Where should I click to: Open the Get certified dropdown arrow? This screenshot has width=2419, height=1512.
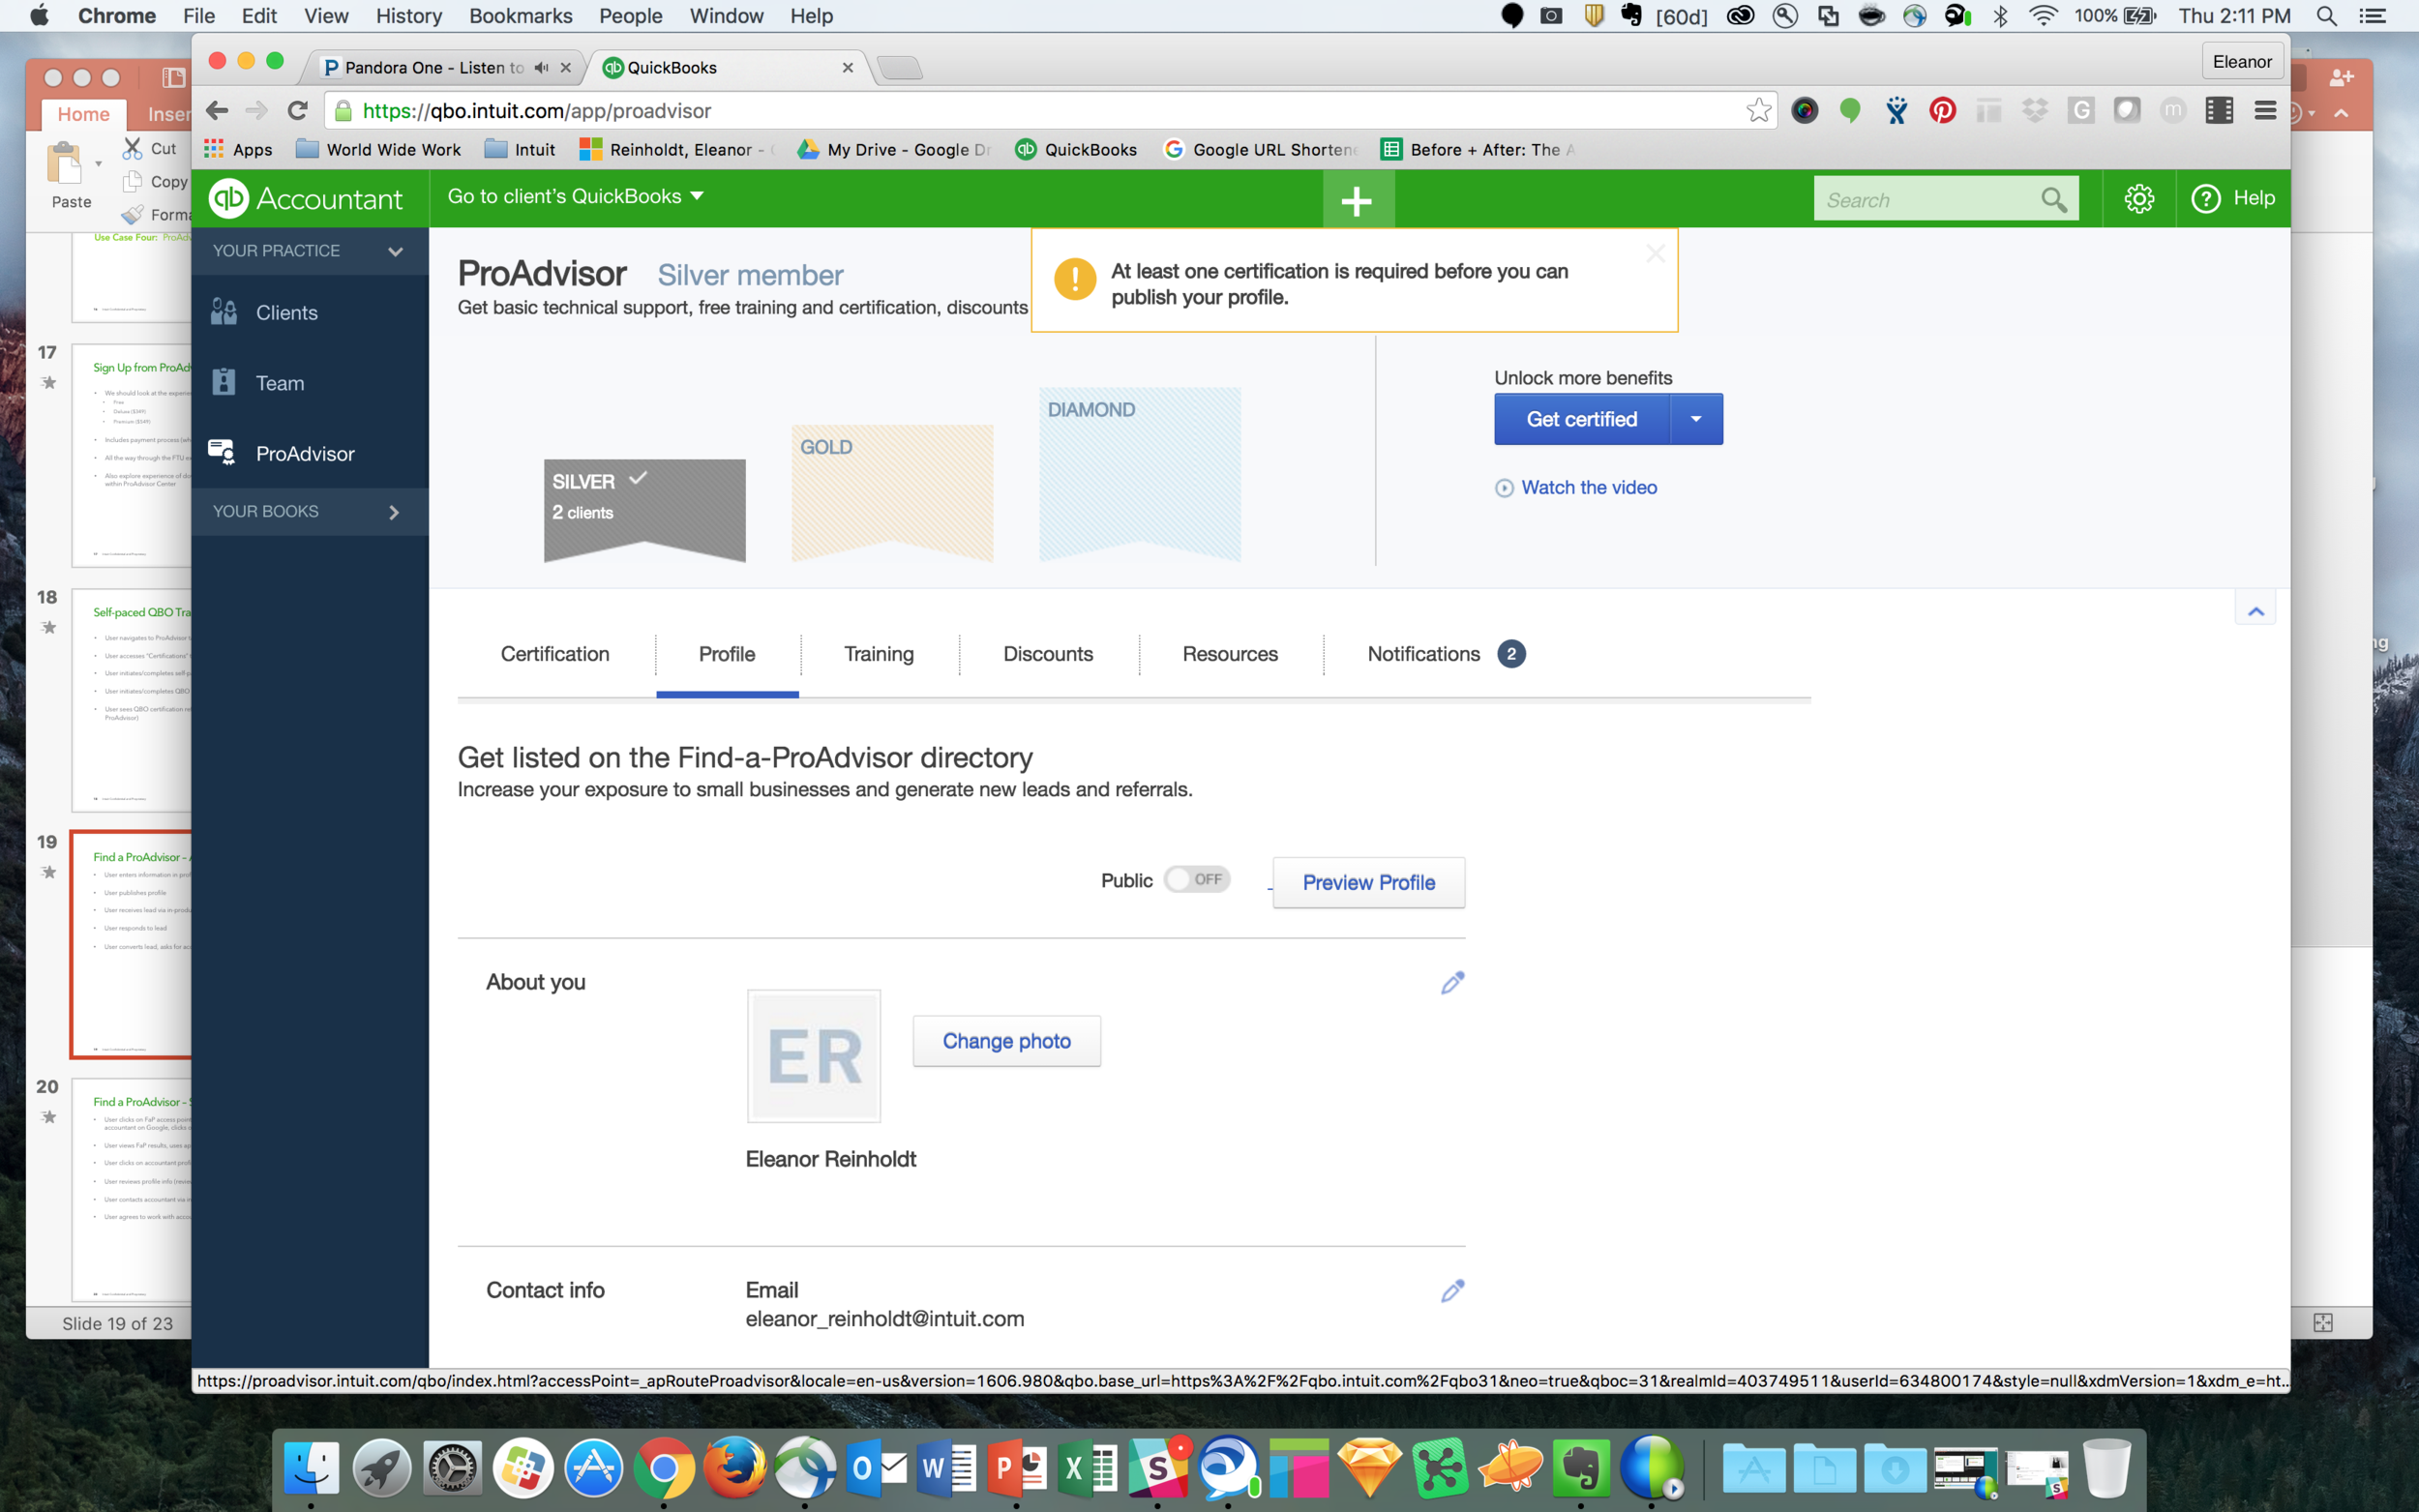pyautogui.click(x=1696, y=419)
